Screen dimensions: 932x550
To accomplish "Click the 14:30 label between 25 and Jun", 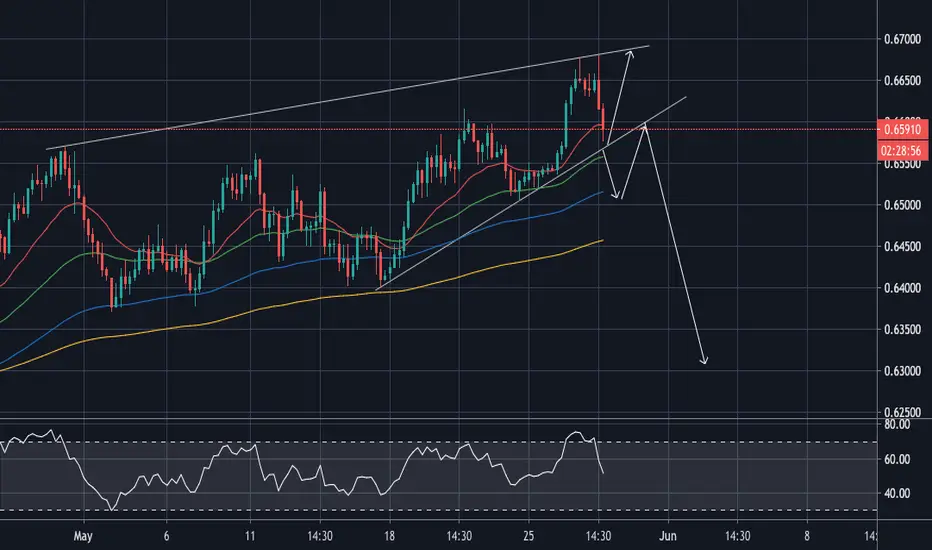I will pyautogui.click(x=598, y=536).
